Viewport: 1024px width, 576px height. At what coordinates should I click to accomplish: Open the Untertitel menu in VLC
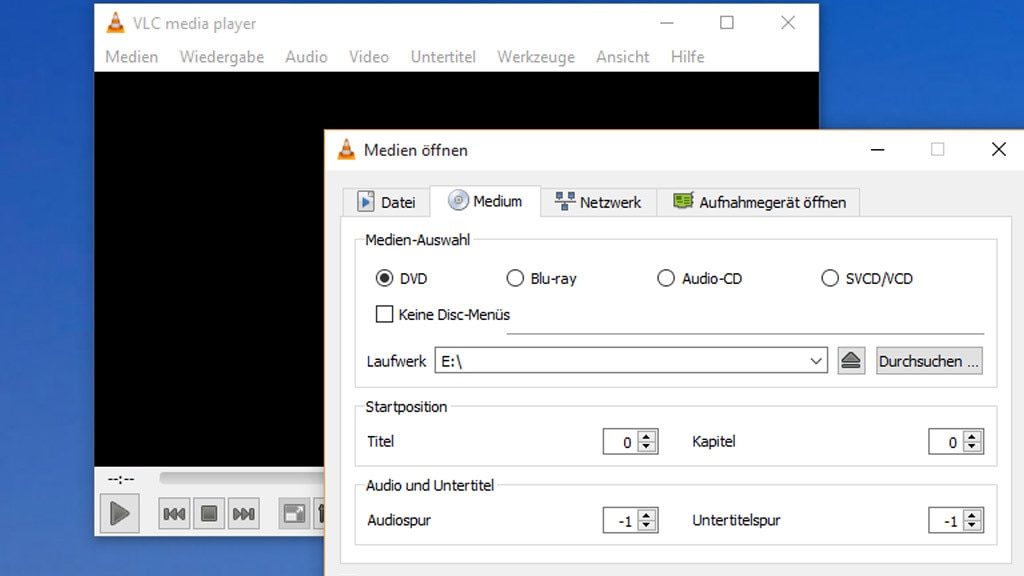click(443, 57)
